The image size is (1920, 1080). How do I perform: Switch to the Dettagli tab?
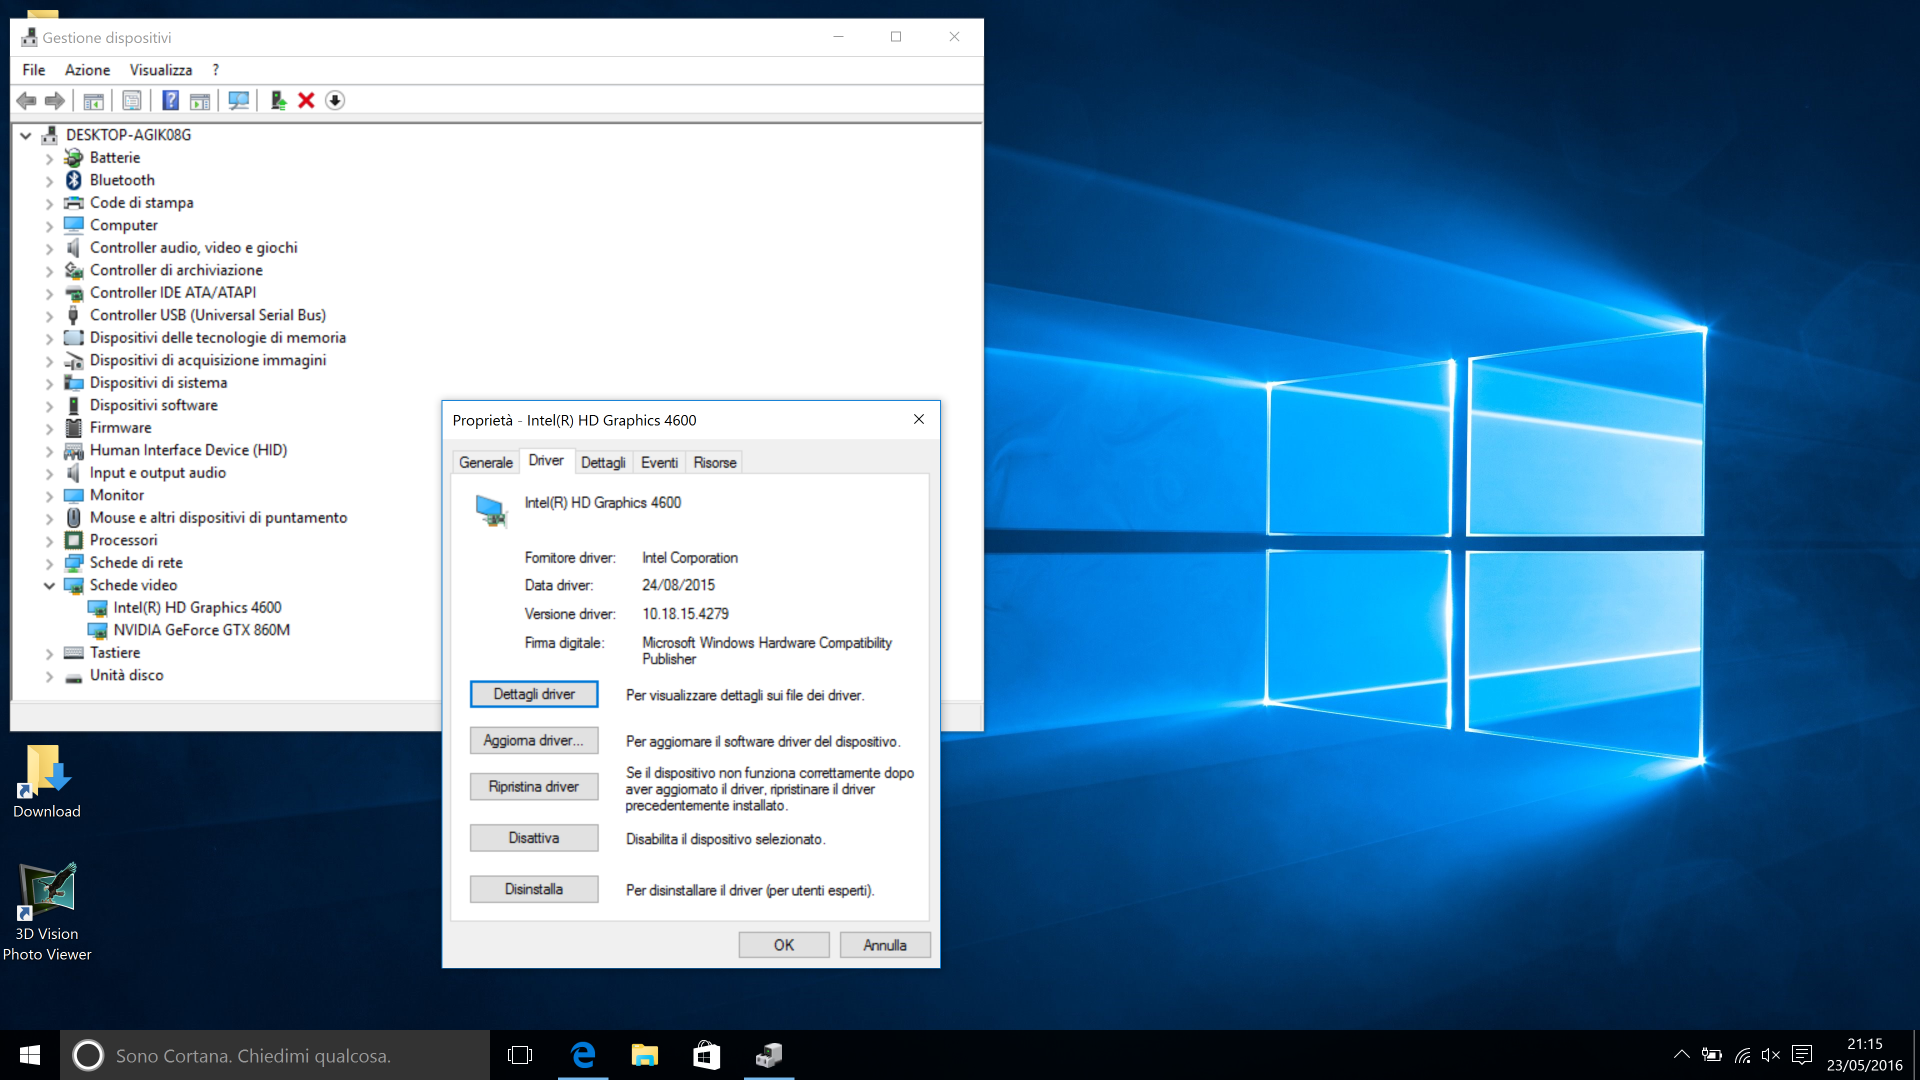coord(603,462)
